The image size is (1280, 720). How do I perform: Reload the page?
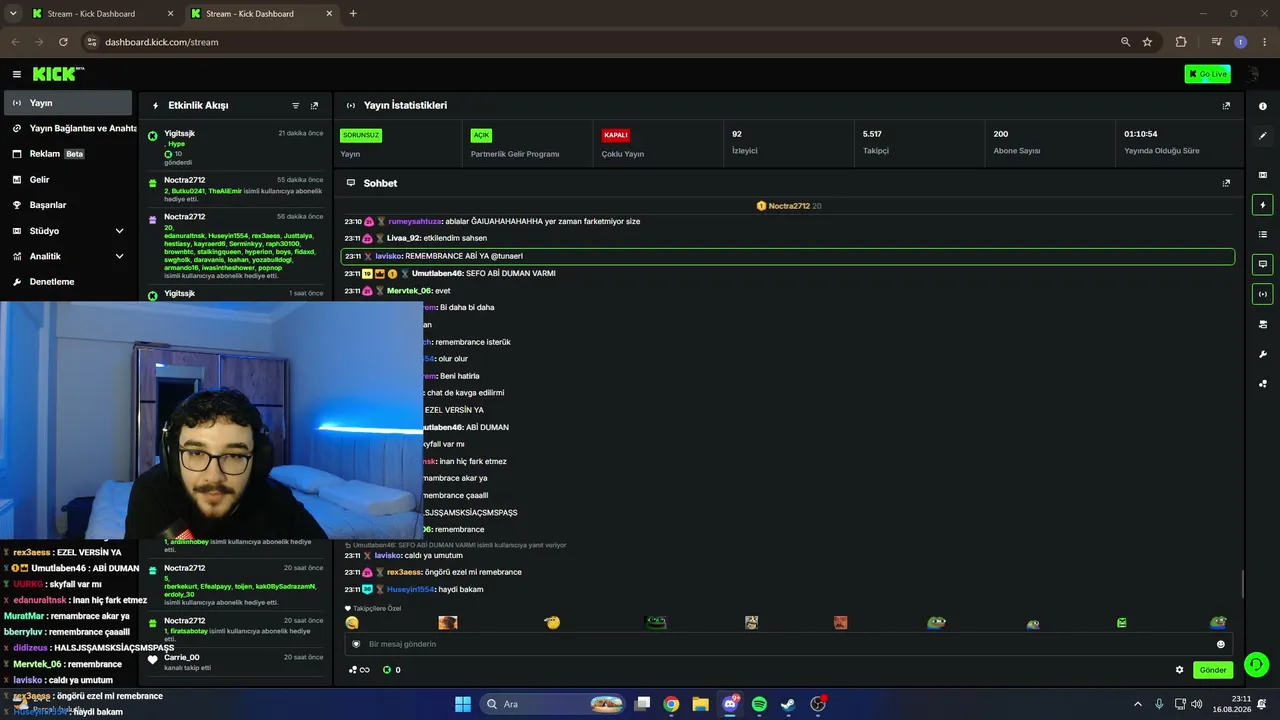63,42
